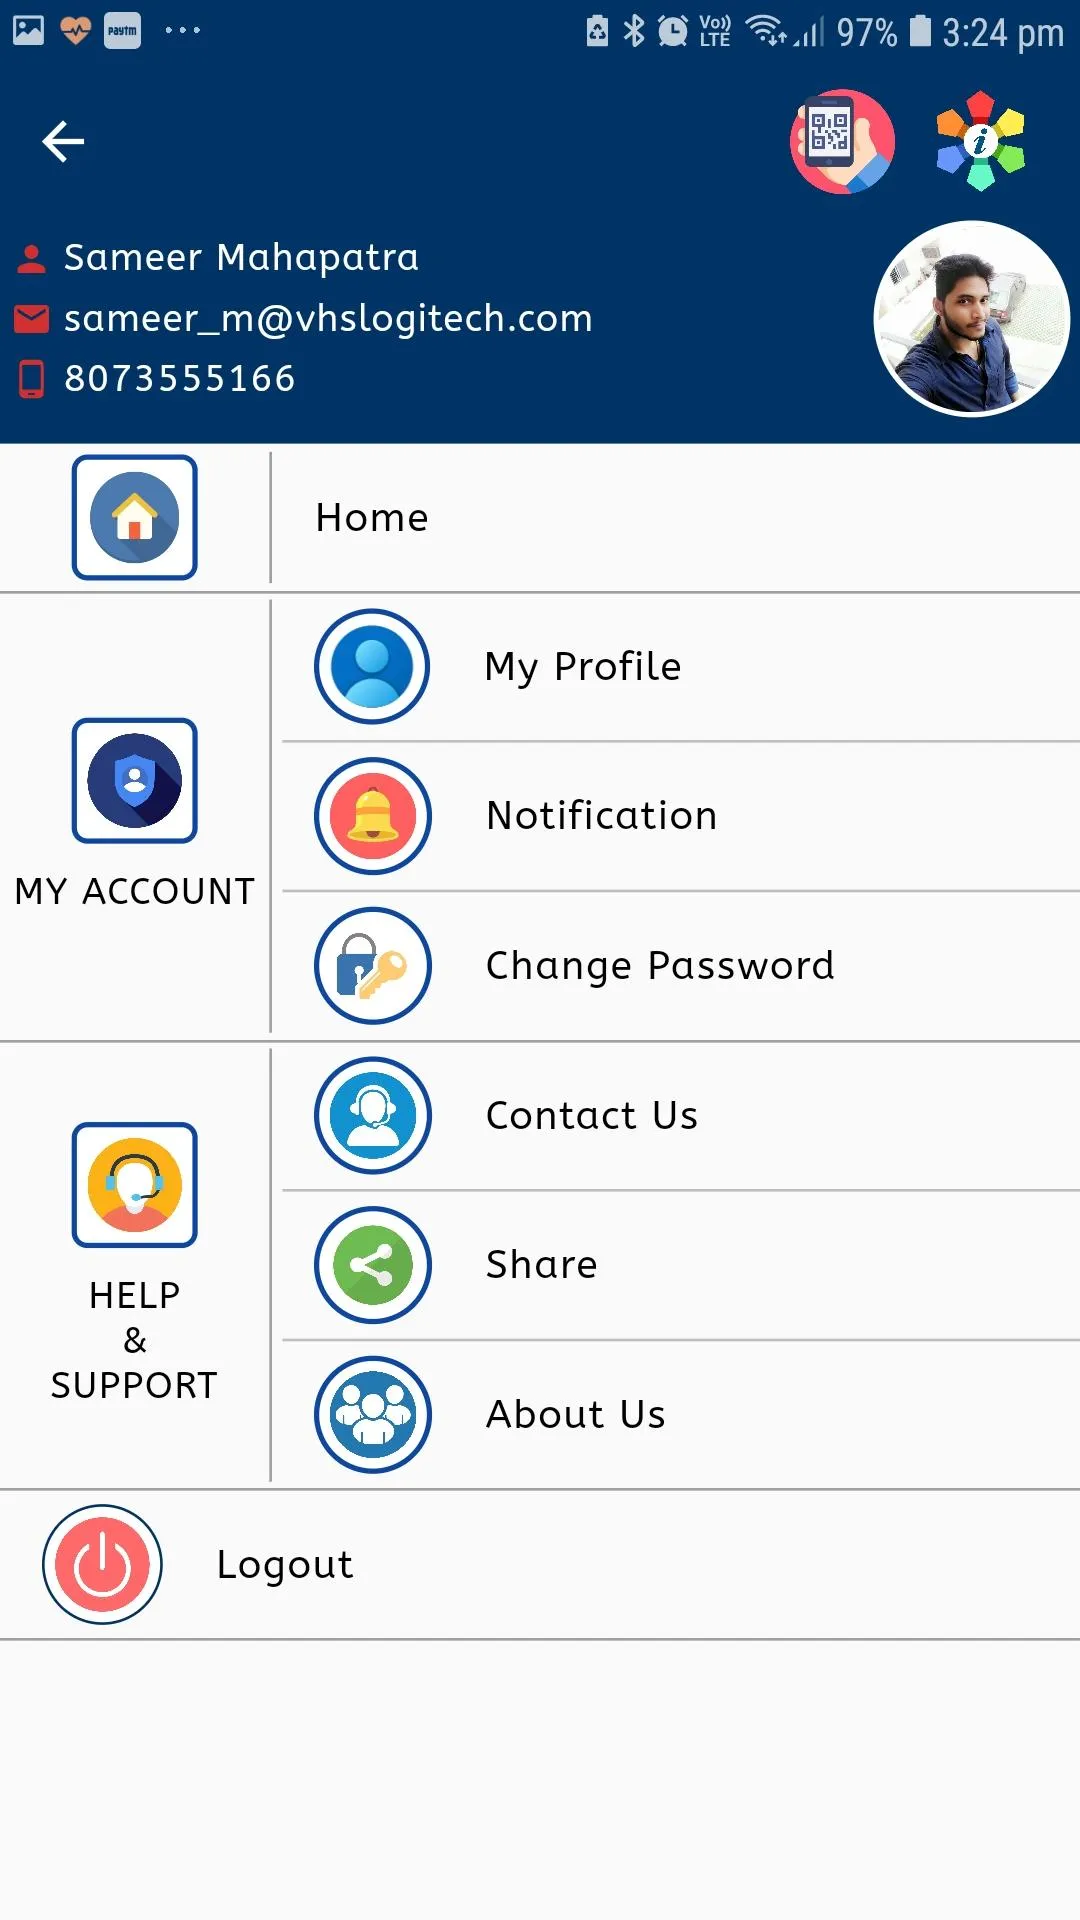This screenshot has width=1080, height=1920.
Task: Tap the Home house icon
Action: [x=135, y=517]
